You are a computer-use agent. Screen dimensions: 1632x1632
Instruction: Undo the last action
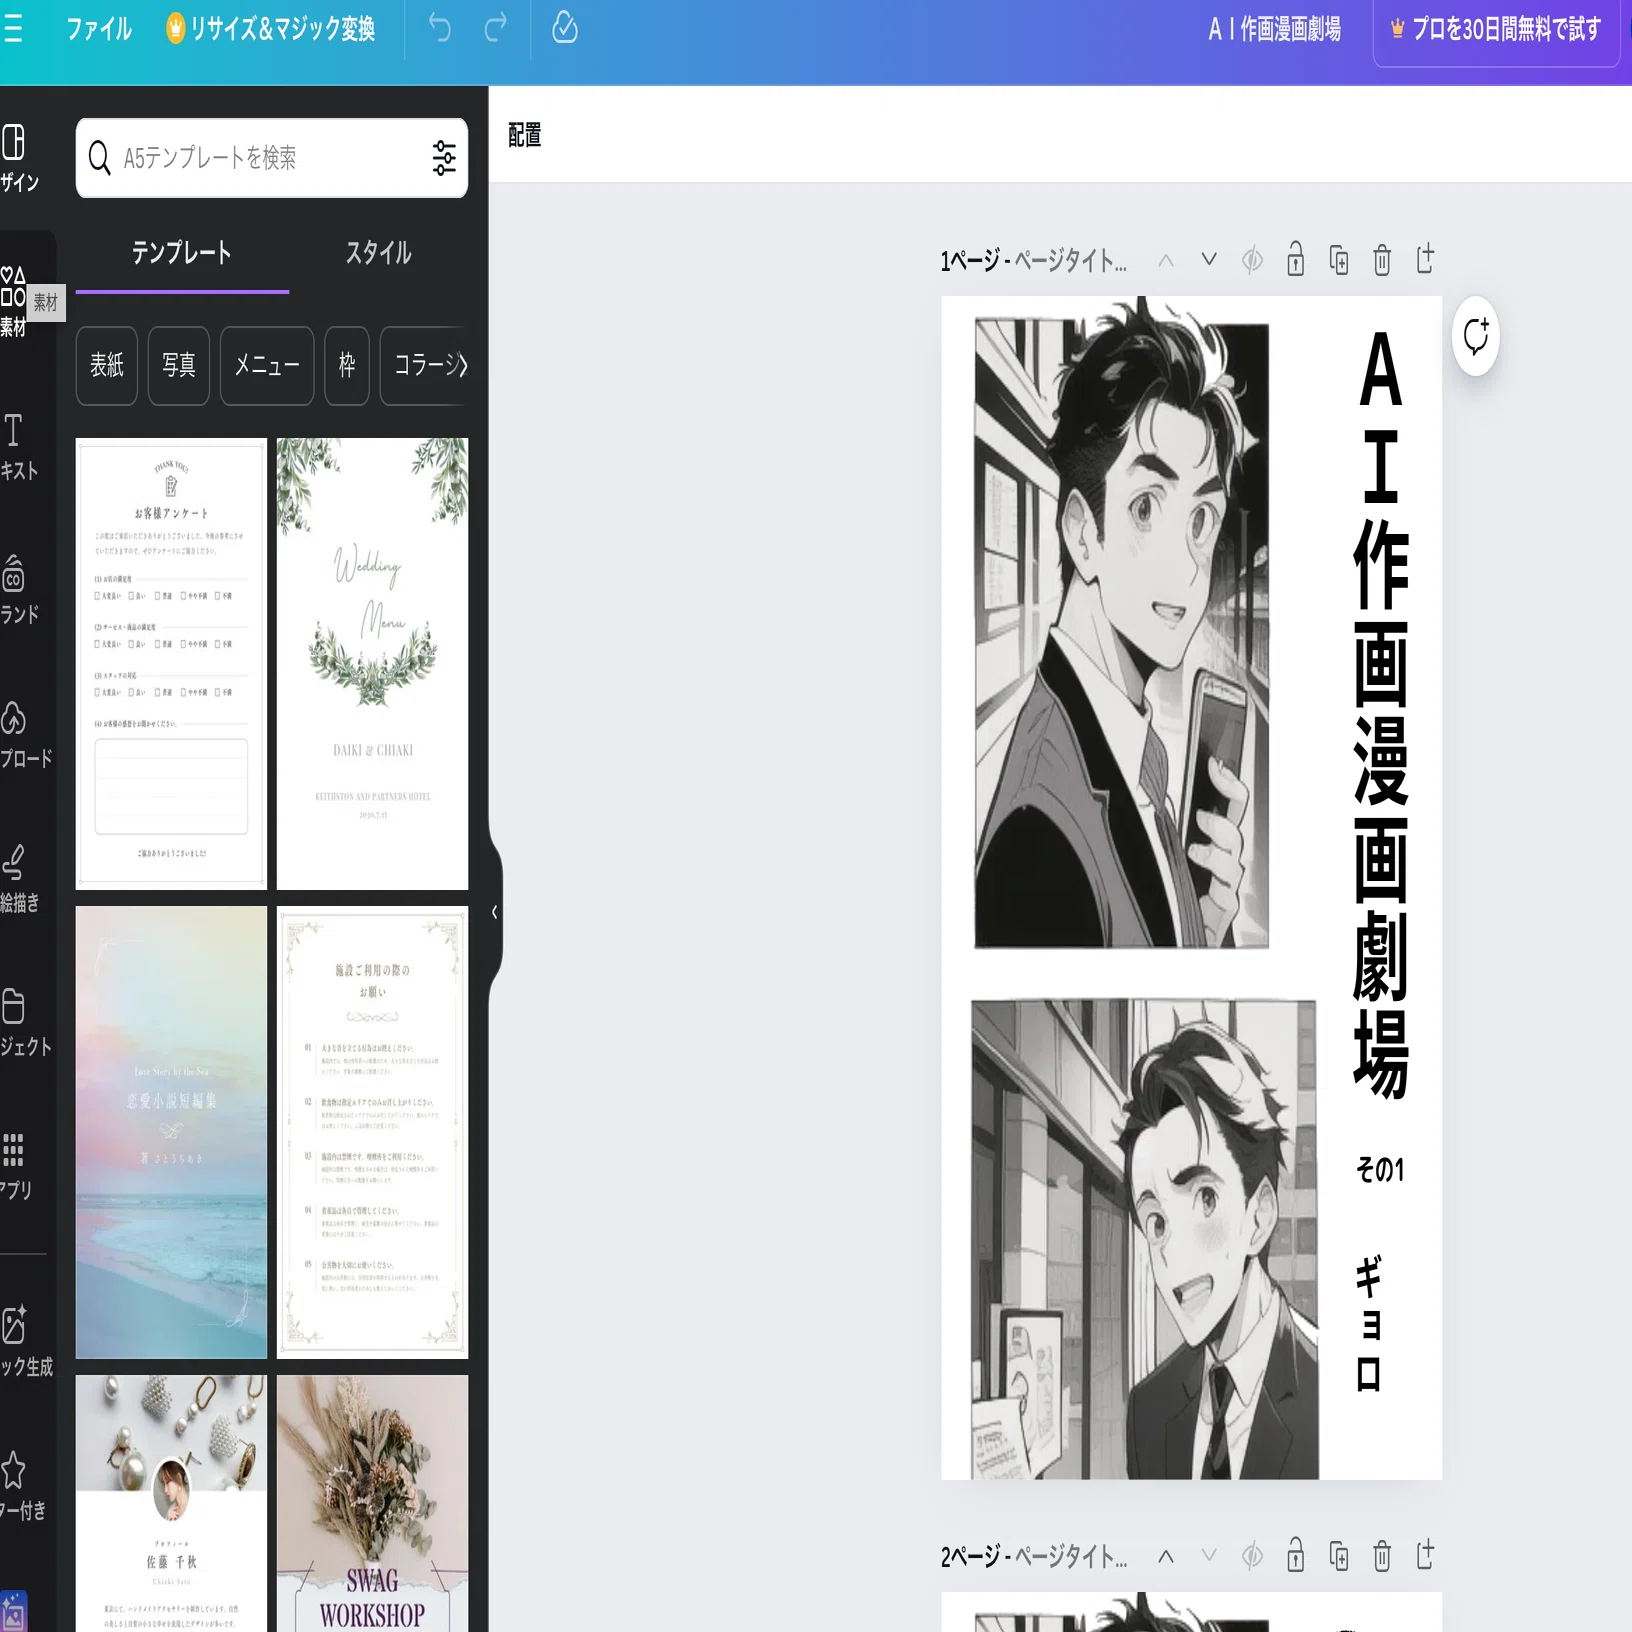coord(439,28)
